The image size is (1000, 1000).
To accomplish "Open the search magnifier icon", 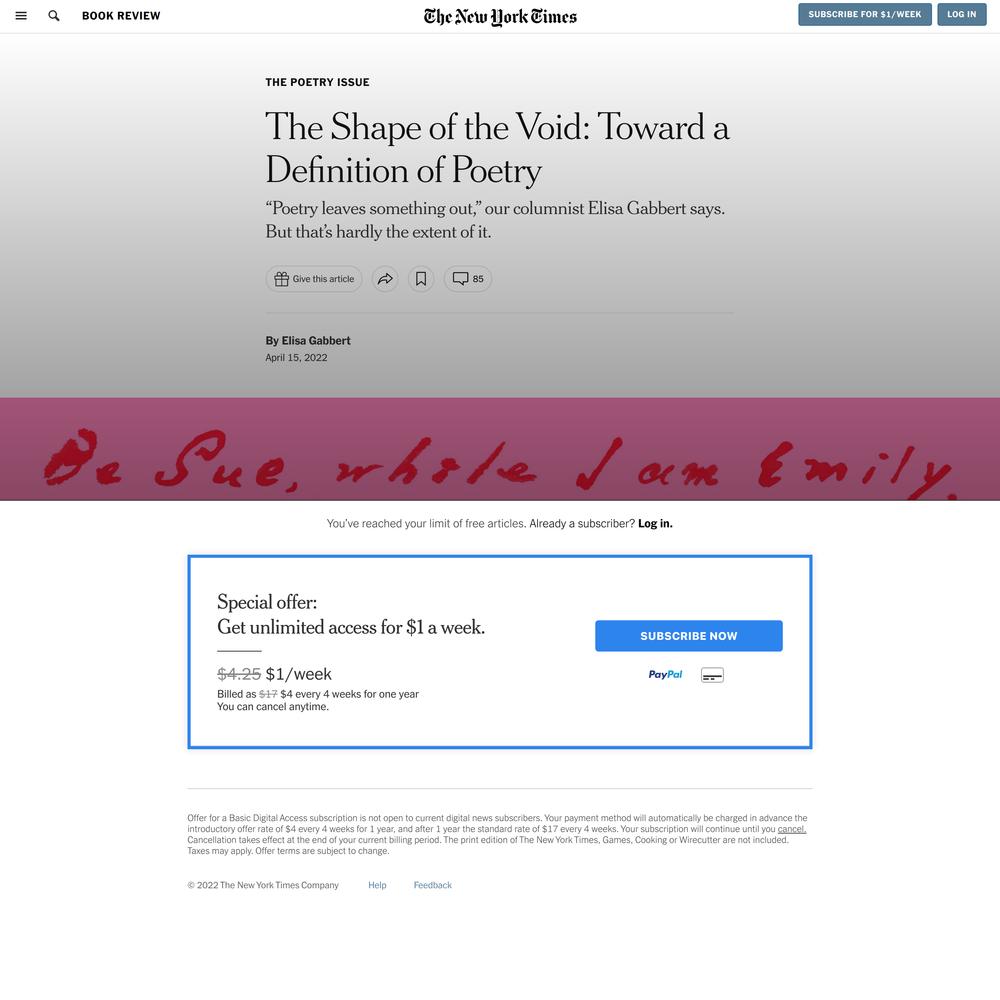I will tap(54, 15).
